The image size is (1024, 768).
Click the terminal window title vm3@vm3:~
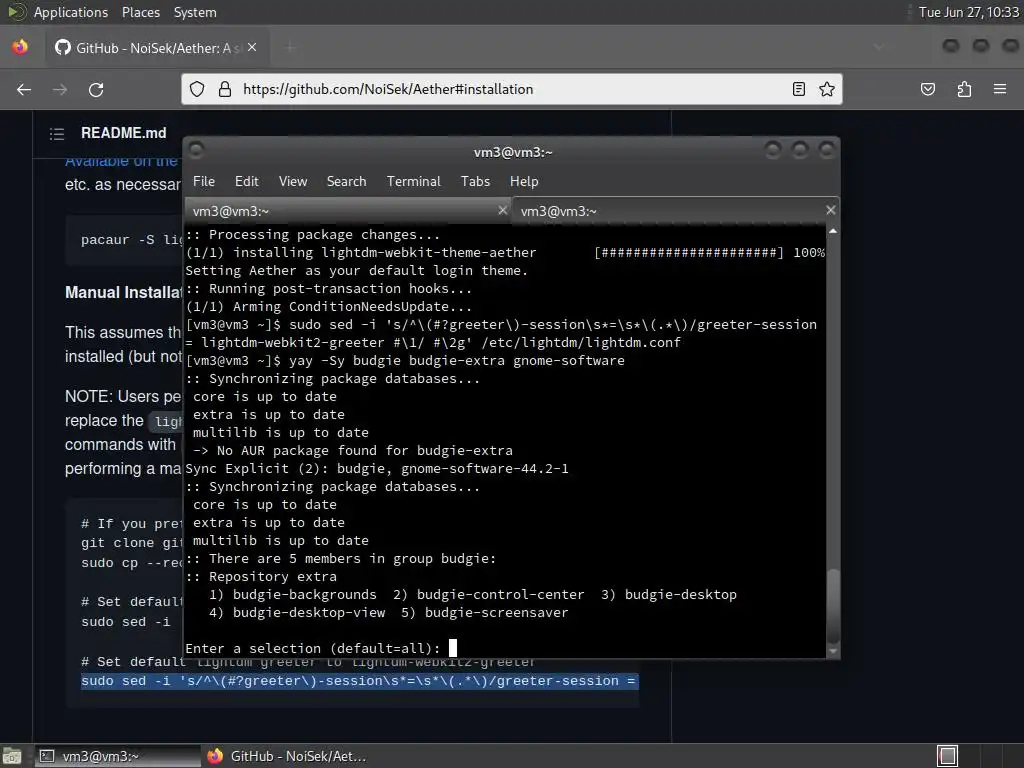click(x=513, y=152)
